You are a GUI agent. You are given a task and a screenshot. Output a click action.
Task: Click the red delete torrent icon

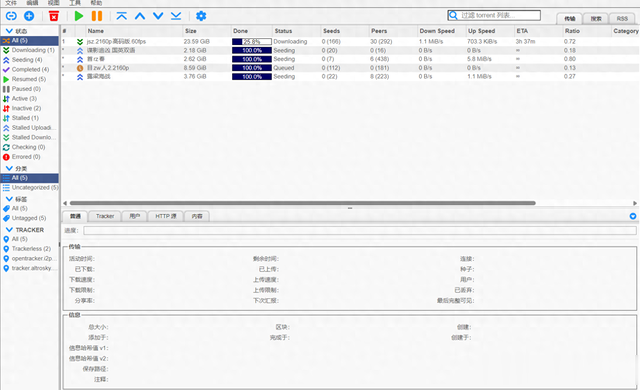click(53, 16)
